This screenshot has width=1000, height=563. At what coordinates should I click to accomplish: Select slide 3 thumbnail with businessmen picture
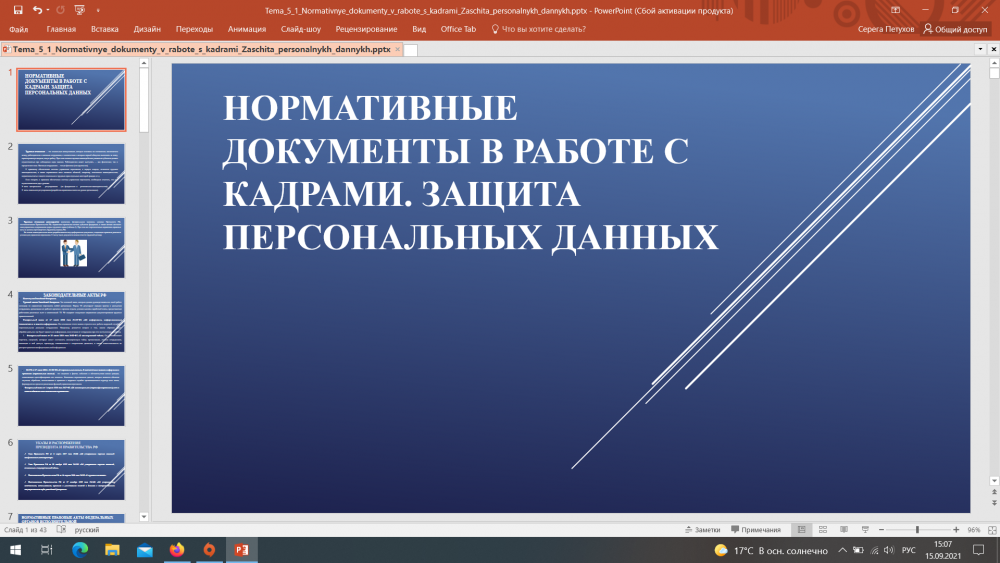pos(71,248)
